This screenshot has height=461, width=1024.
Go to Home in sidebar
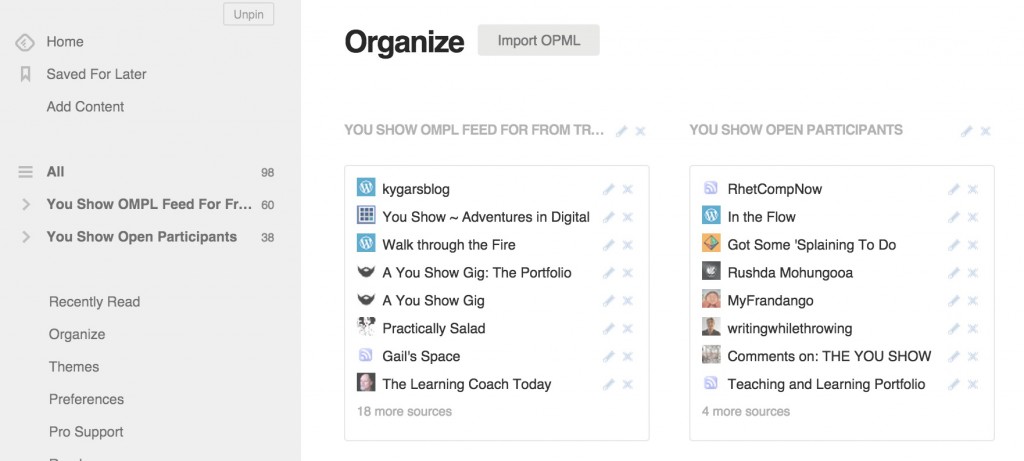click(65, 42)
